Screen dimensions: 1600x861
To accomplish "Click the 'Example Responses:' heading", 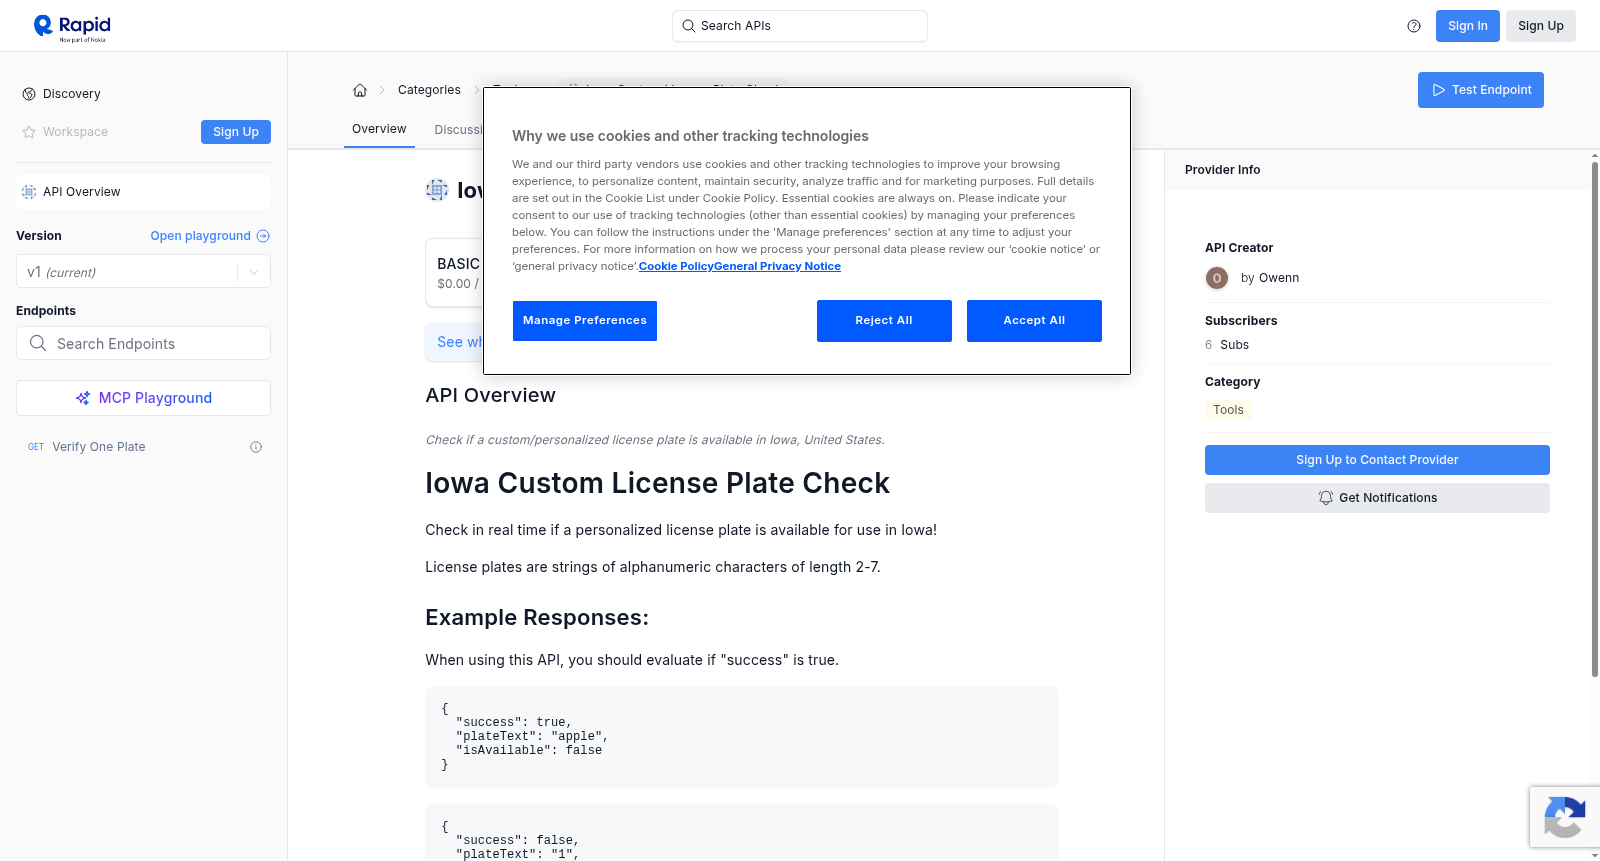I will (x=537, y=618).
